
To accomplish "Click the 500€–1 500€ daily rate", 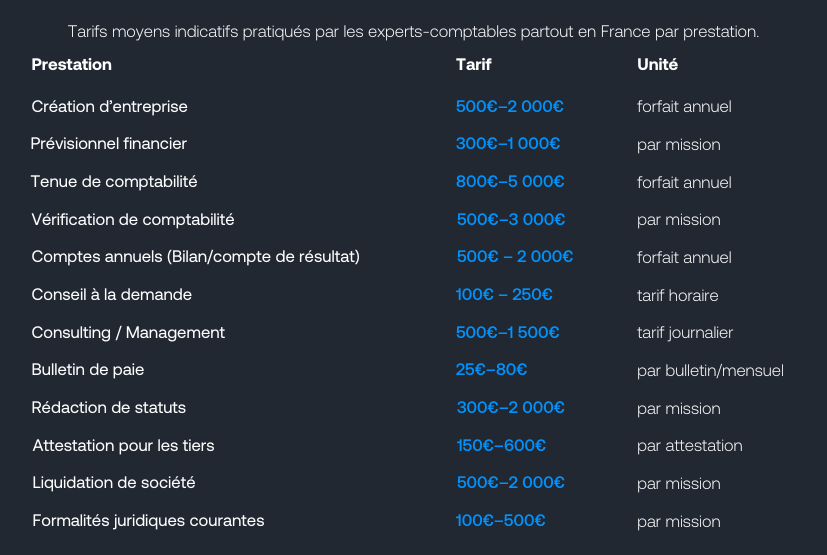I will point(507,332).
